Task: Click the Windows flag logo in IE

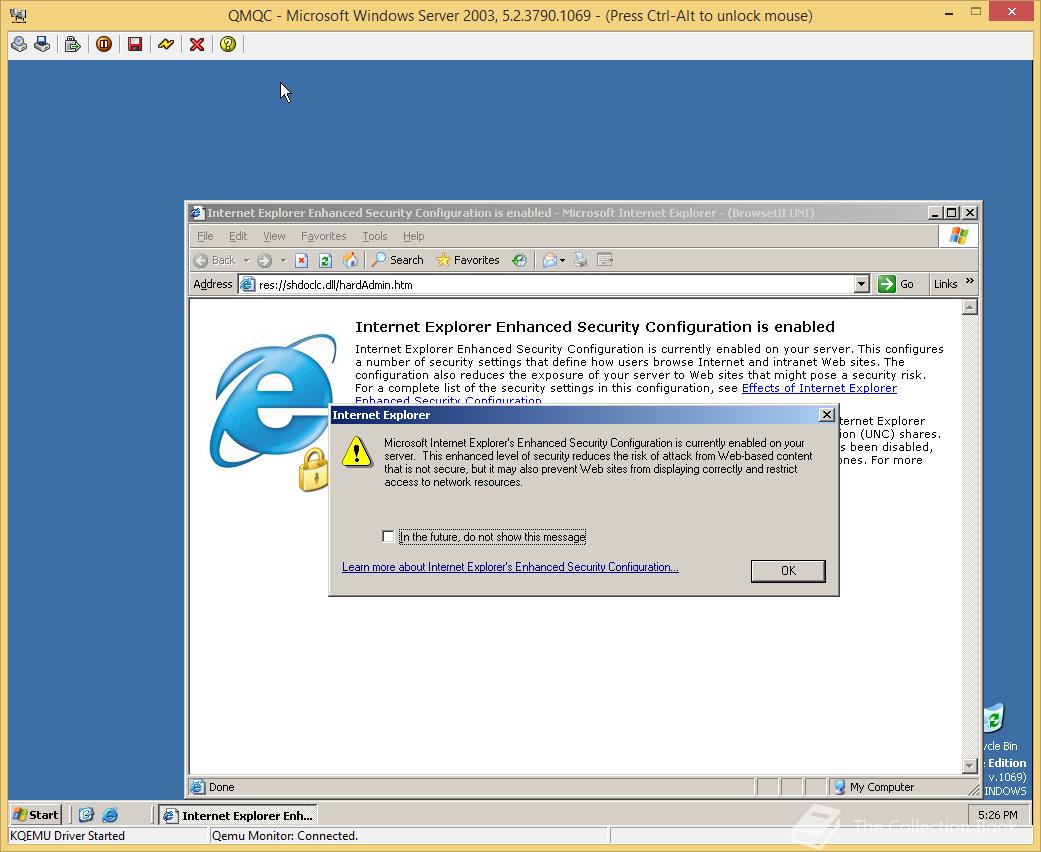Action: 958,236
